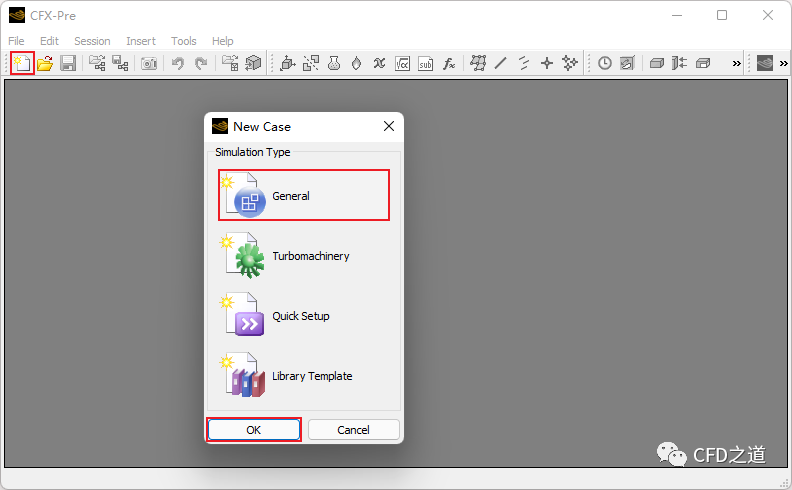Open the Help menu
Screen dimensions: 792x490
[x=222, y=41]
